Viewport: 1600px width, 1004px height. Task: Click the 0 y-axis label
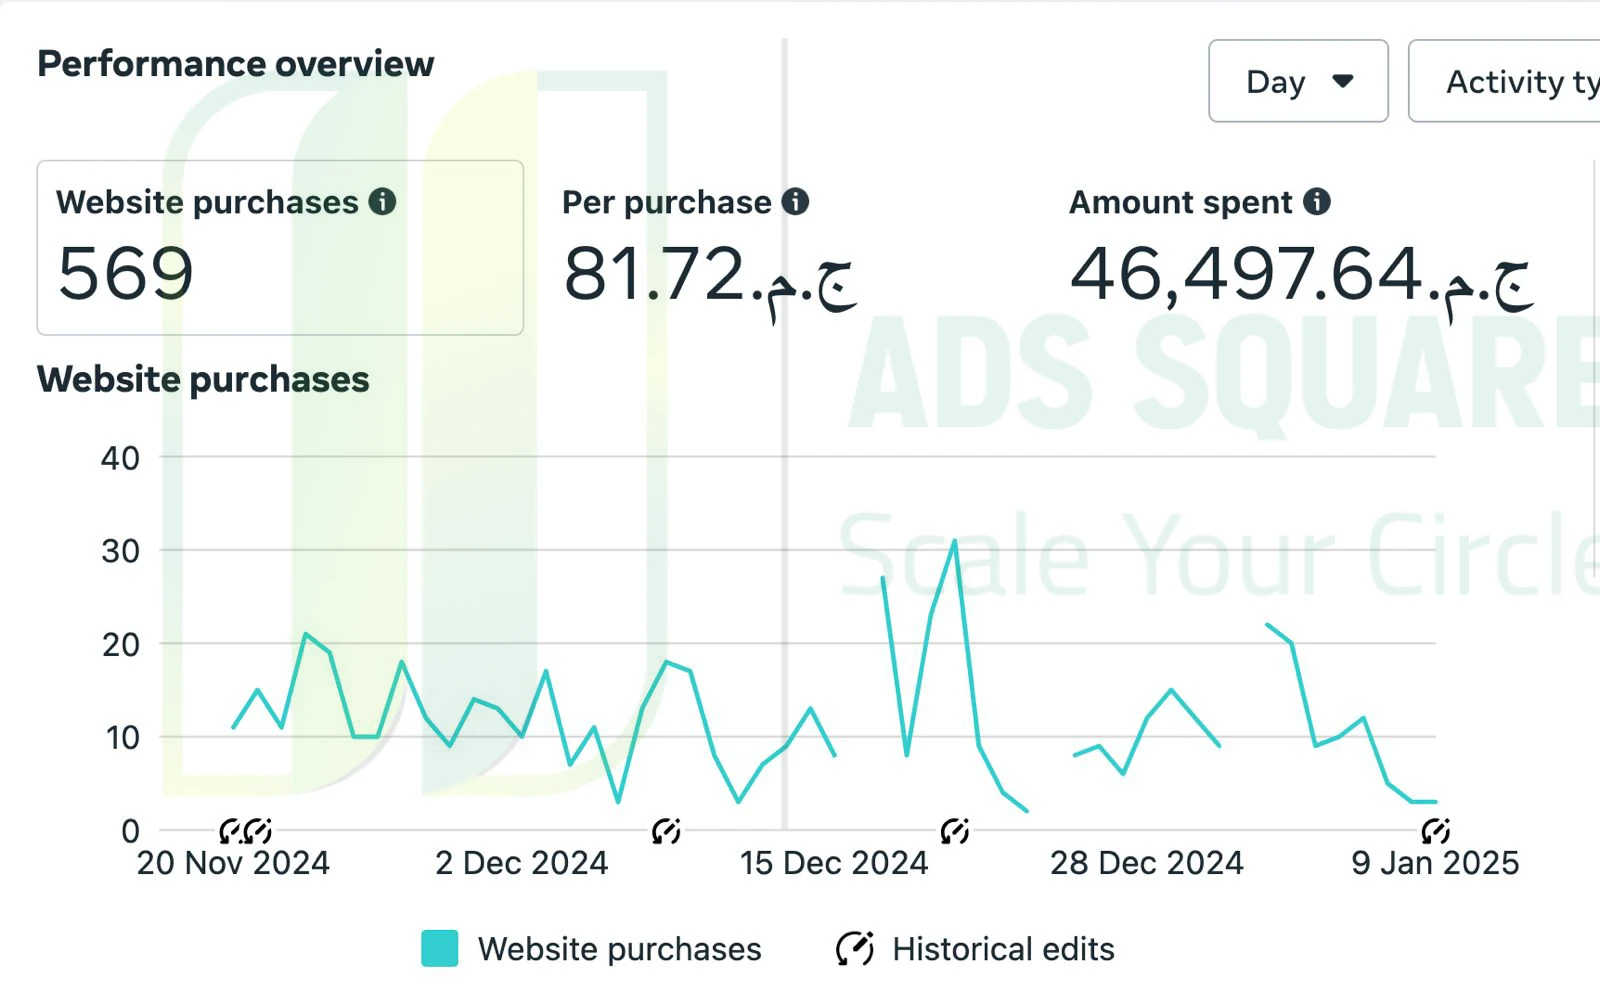coord(130,831)
